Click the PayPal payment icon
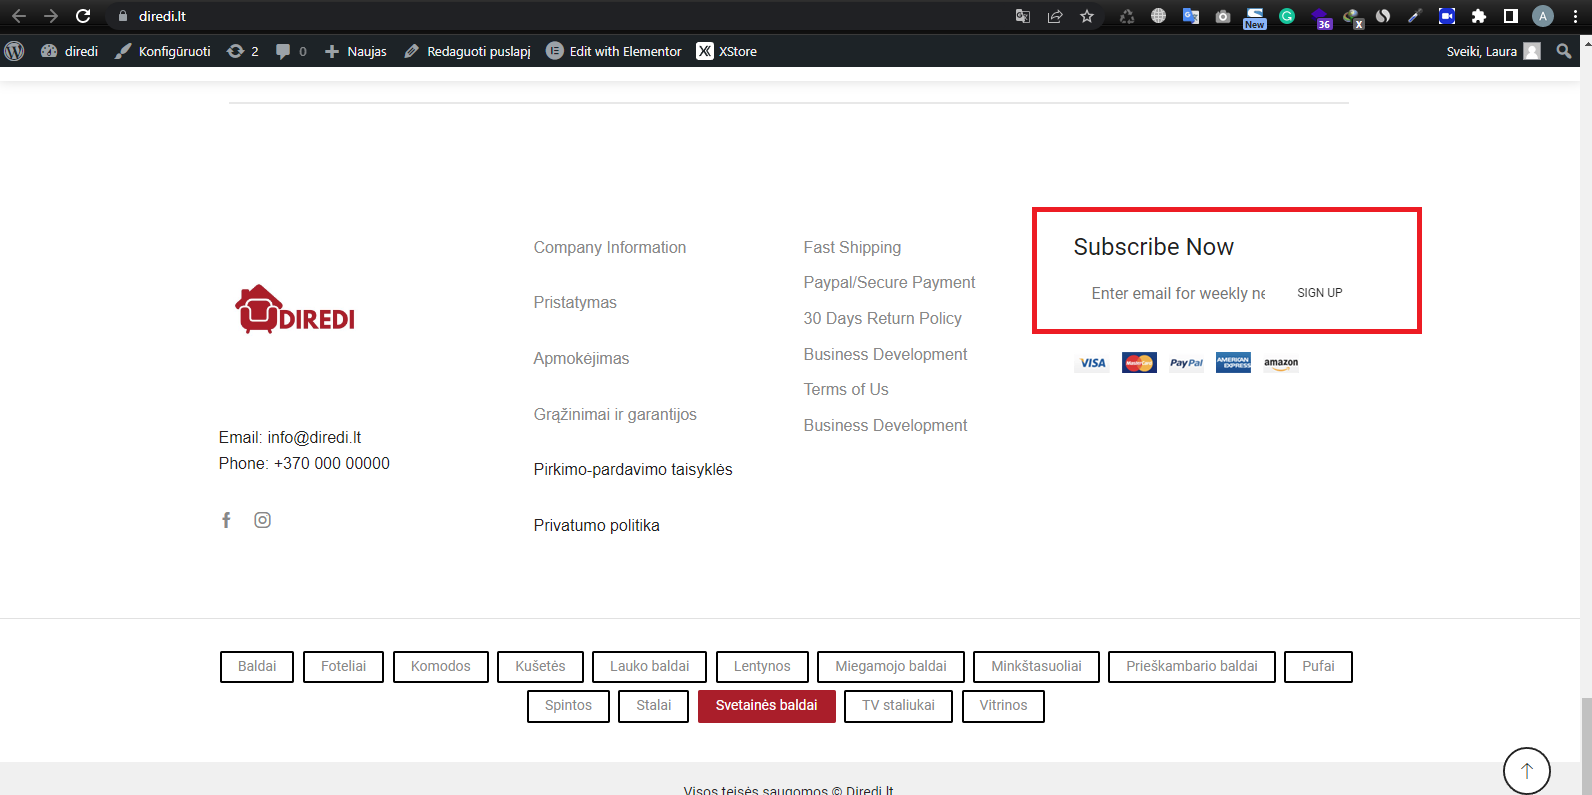This screenshot has height=795, width=1592. click(1186, 363)
